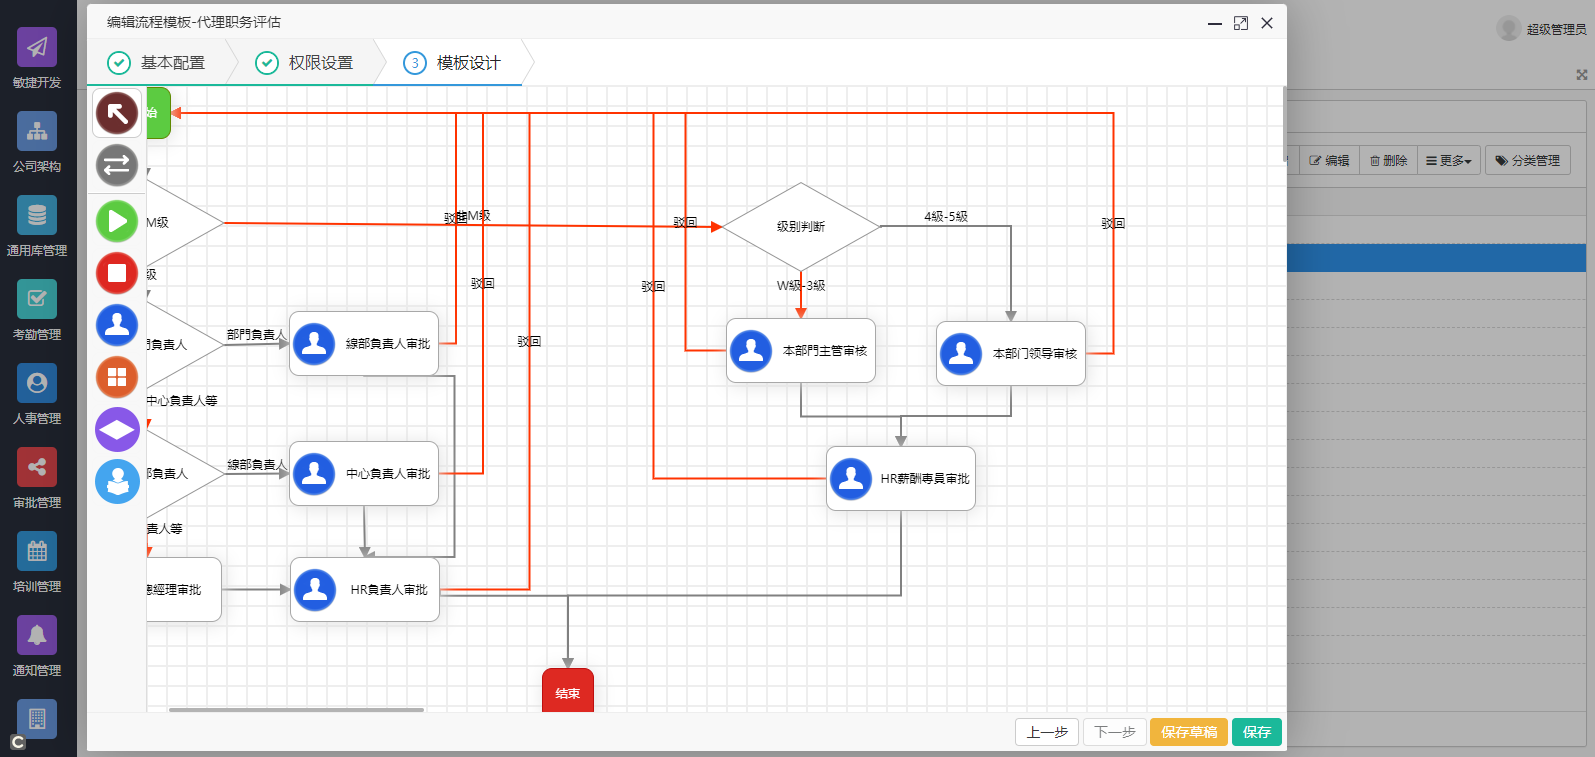Image resolution: width=1595 pixels, height=757 pixels.
Task: Go back with the 上一步 button
Action: coord(1046,732)
